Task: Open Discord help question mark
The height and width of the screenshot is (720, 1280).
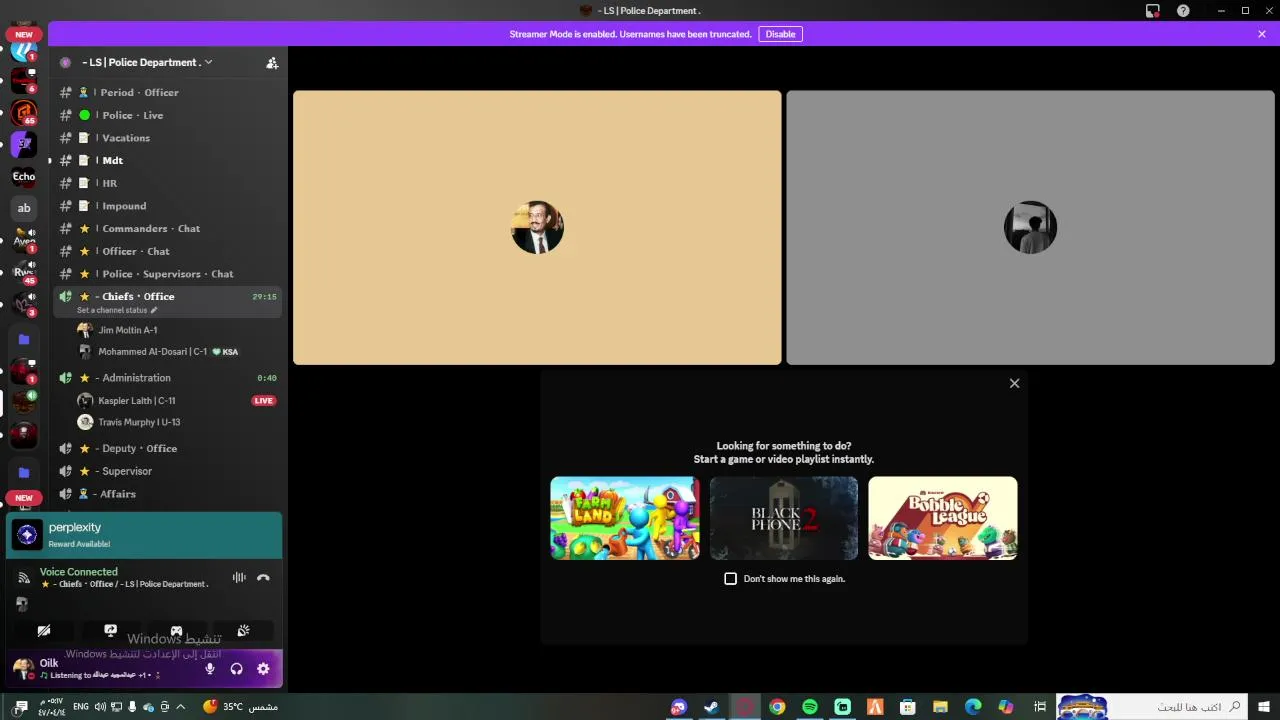Action: point(1183,11)
